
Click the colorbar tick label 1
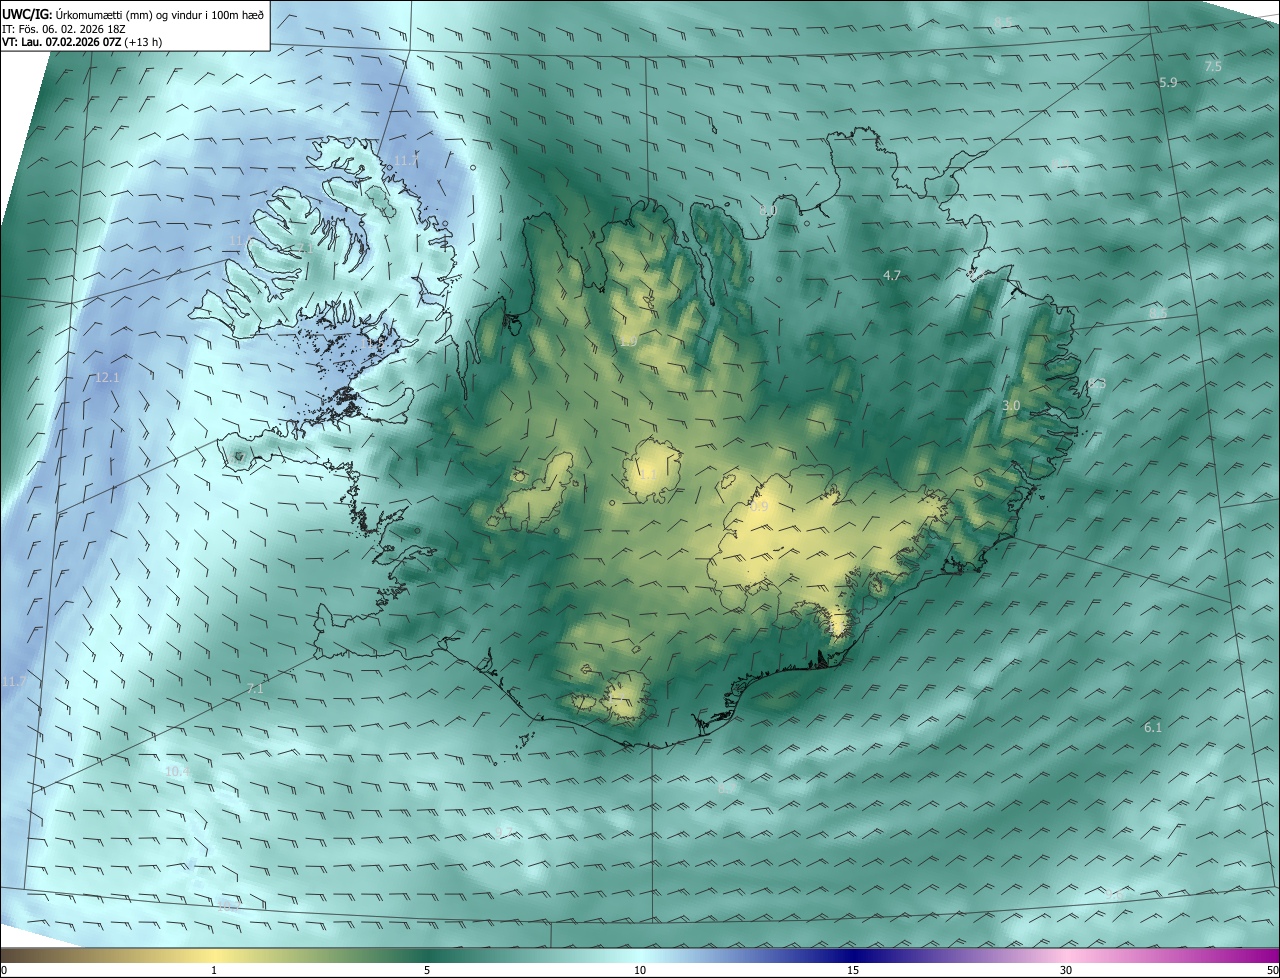click(x=214, y=970)
